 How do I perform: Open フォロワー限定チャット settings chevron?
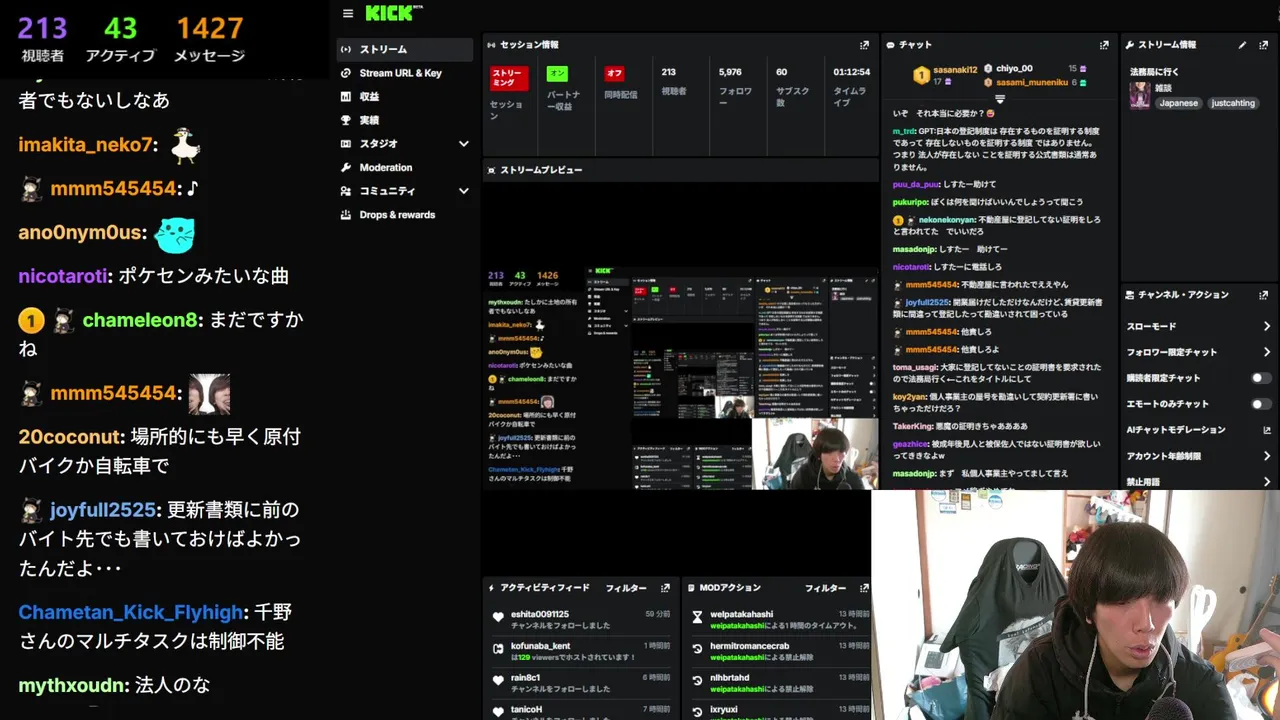click(x=1267, y=352)
